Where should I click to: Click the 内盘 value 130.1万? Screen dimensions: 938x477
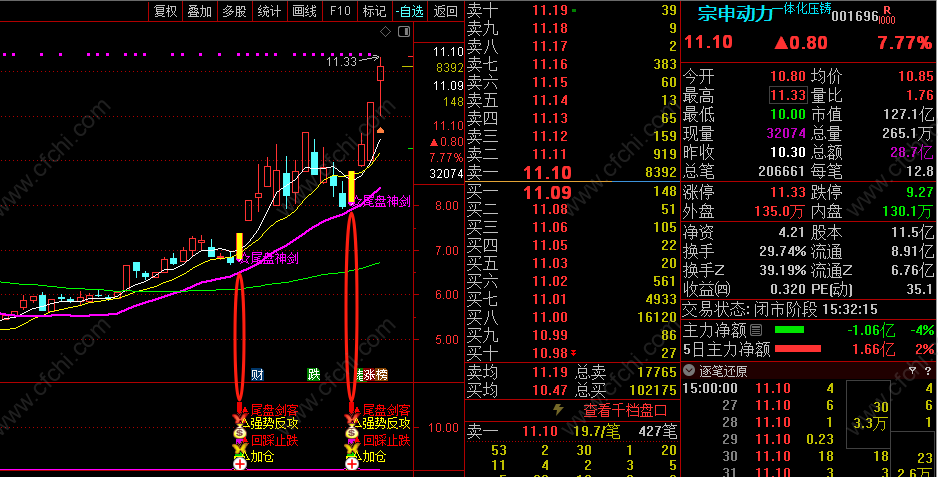(x=907, y=211)
